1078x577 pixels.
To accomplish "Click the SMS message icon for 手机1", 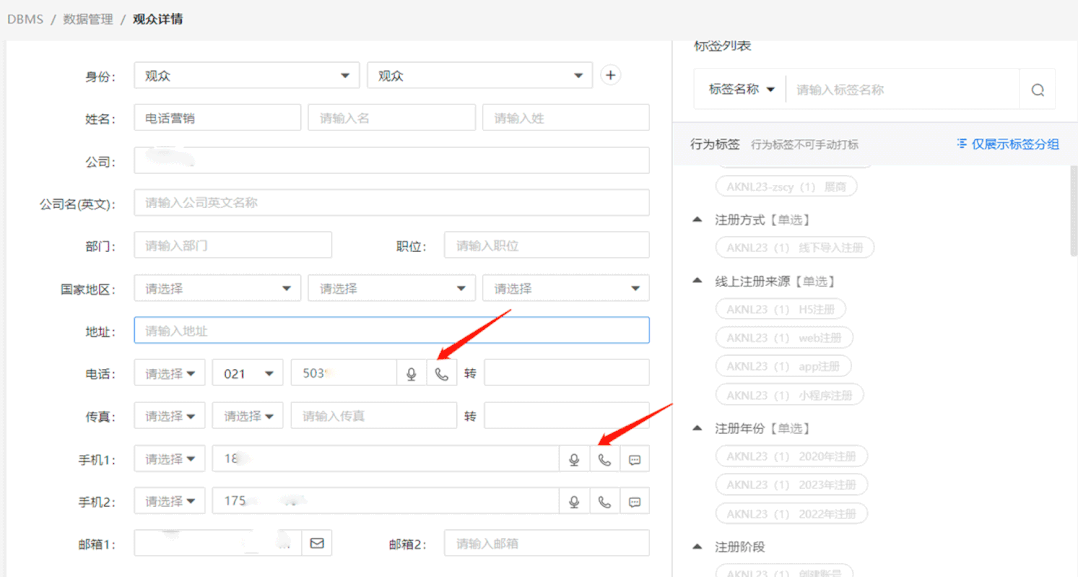I will click(x=635, y=460).
